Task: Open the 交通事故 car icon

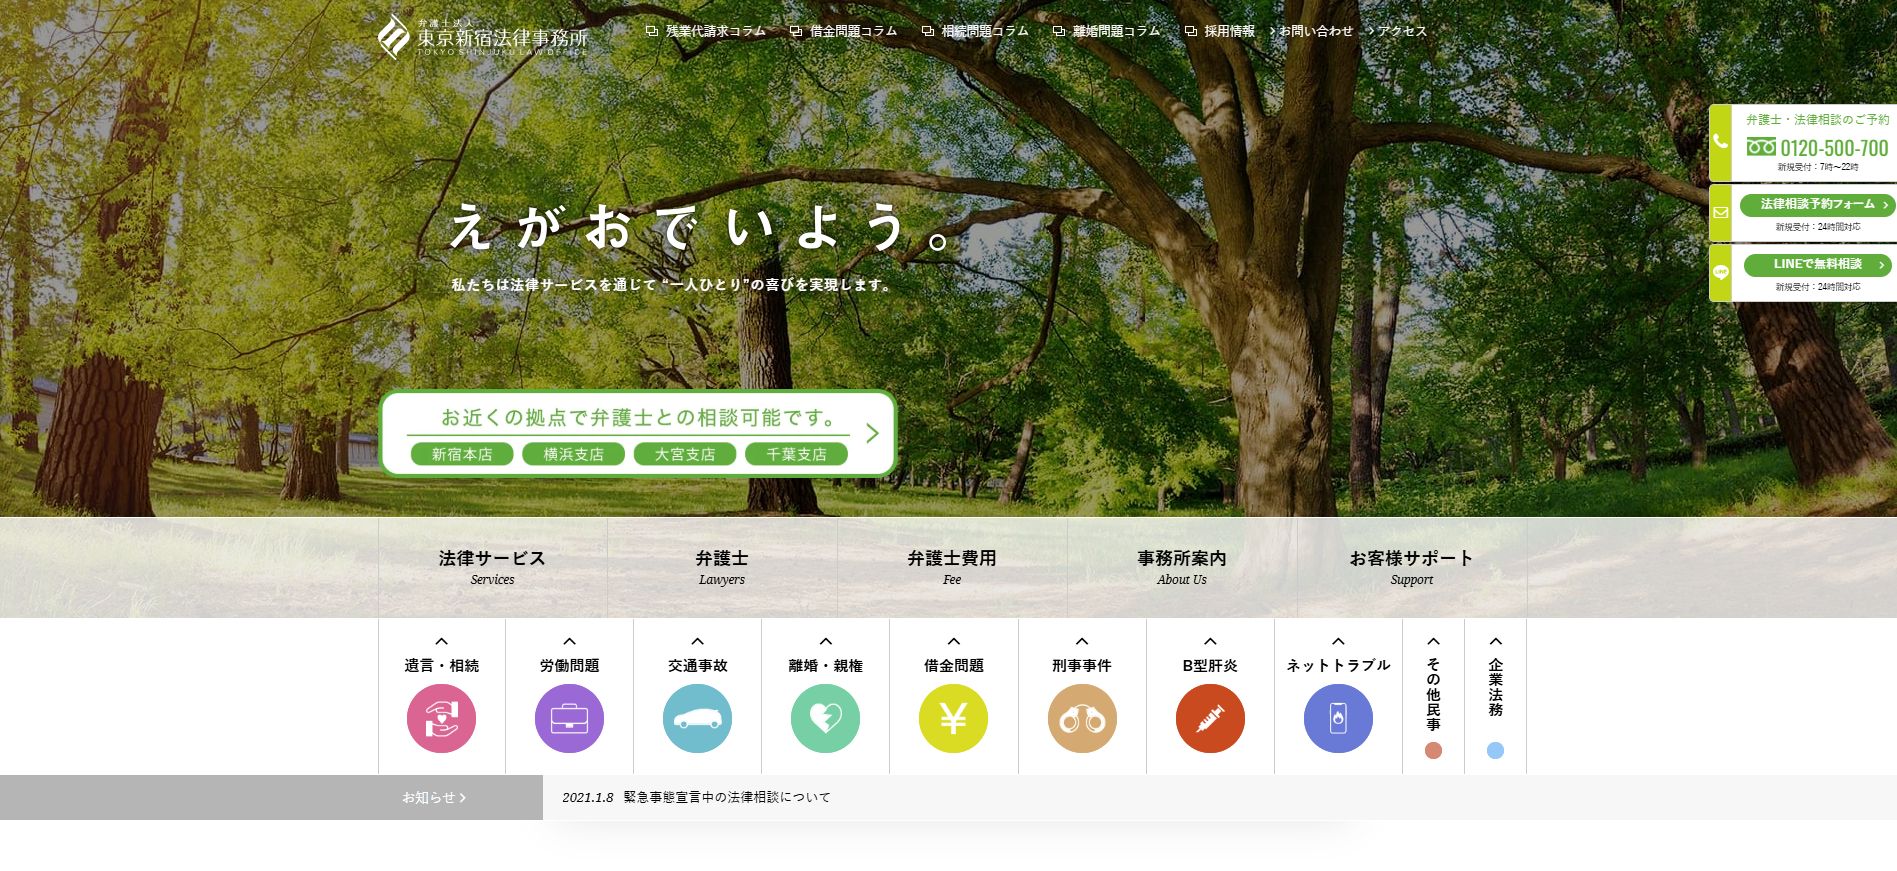Action: [x=697, y=718]
